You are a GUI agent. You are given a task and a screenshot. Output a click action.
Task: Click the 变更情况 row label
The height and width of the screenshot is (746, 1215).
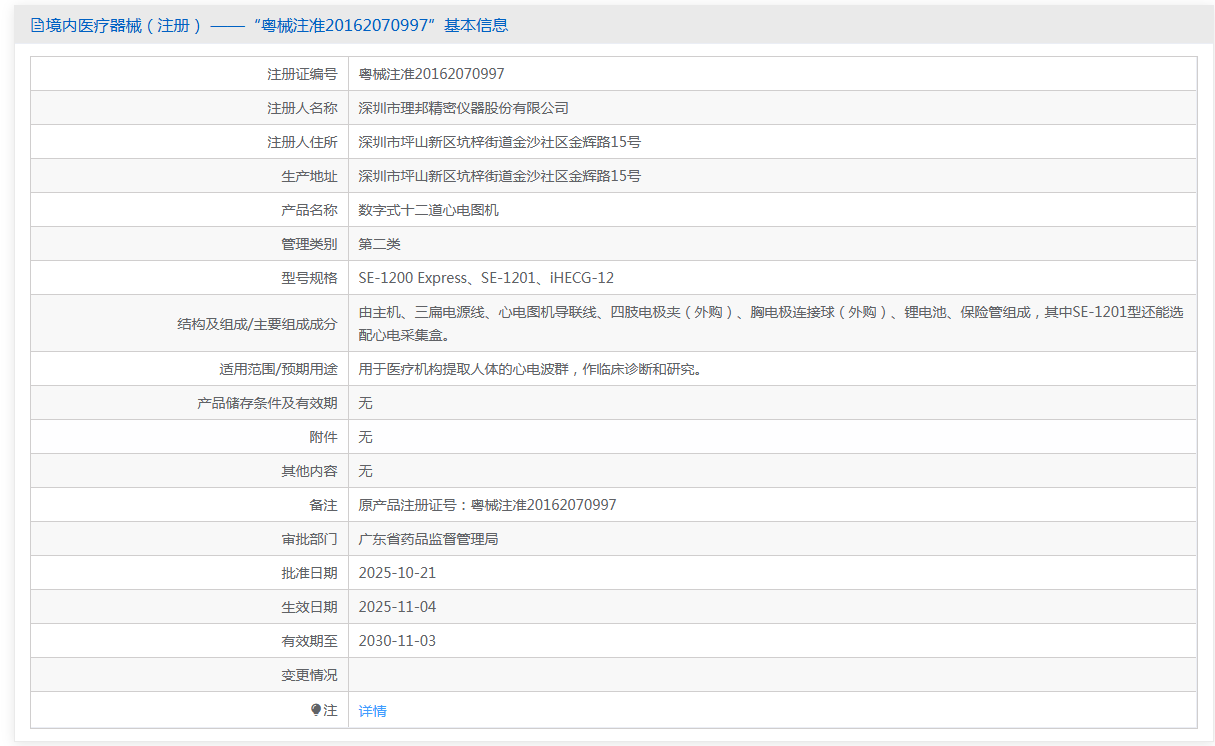(309, 675)
